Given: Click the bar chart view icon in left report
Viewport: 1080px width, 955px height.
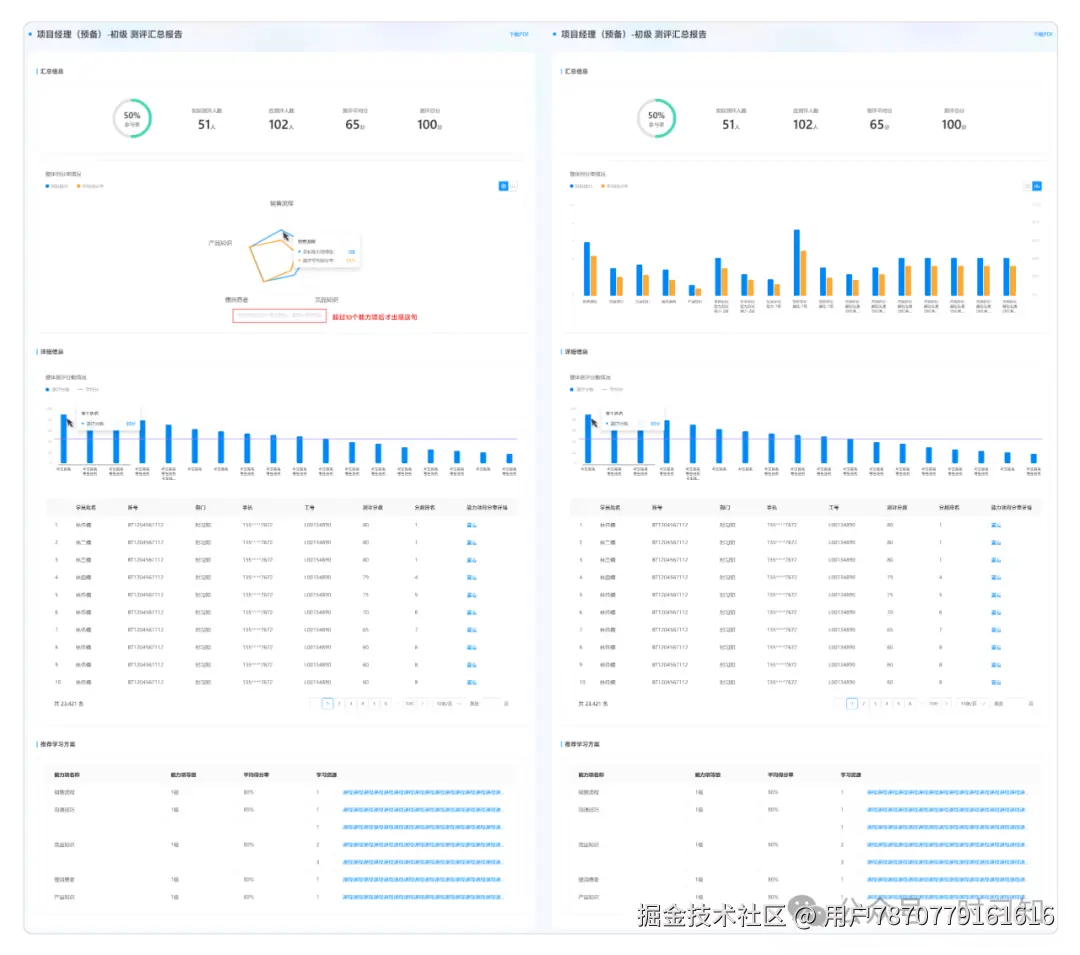Looking at the screenshot, I should click(x=513, y=186).
